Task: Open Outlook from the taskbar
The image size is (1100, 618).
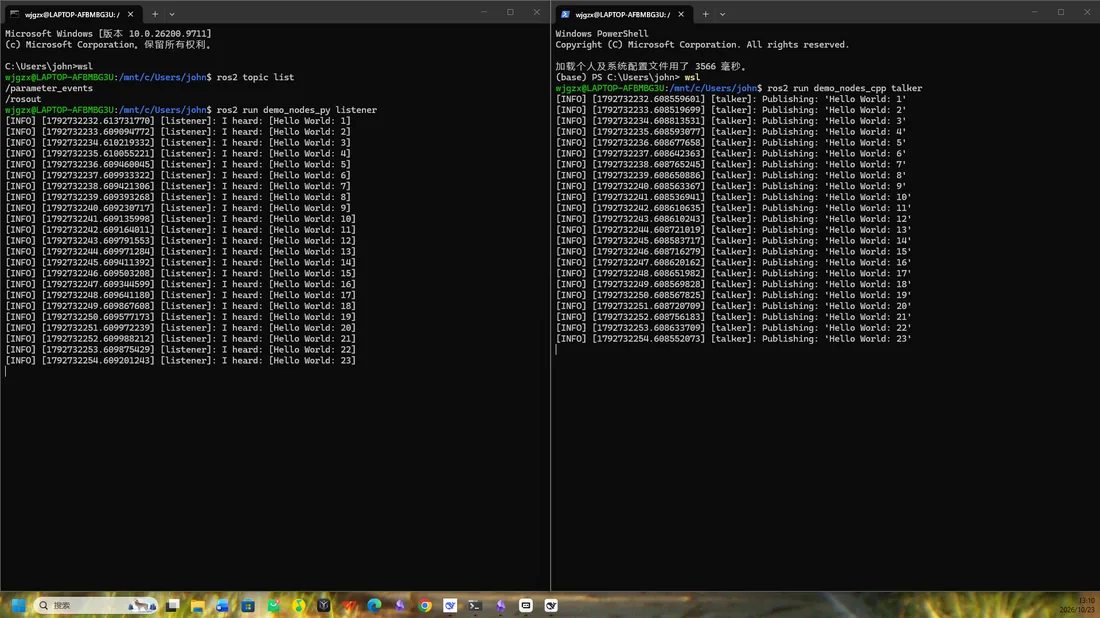Action: click(222, 605)
